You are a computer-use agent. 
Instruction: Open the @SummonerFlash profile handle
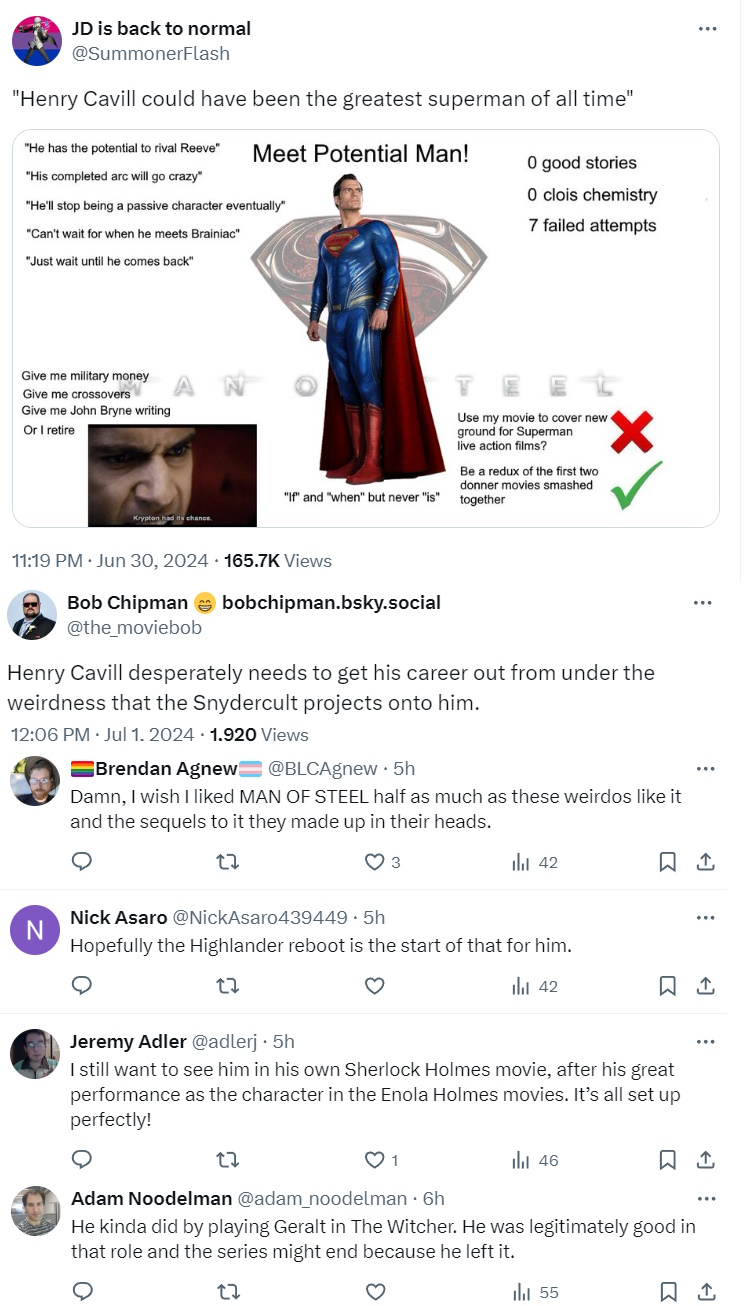pos(151,54)
